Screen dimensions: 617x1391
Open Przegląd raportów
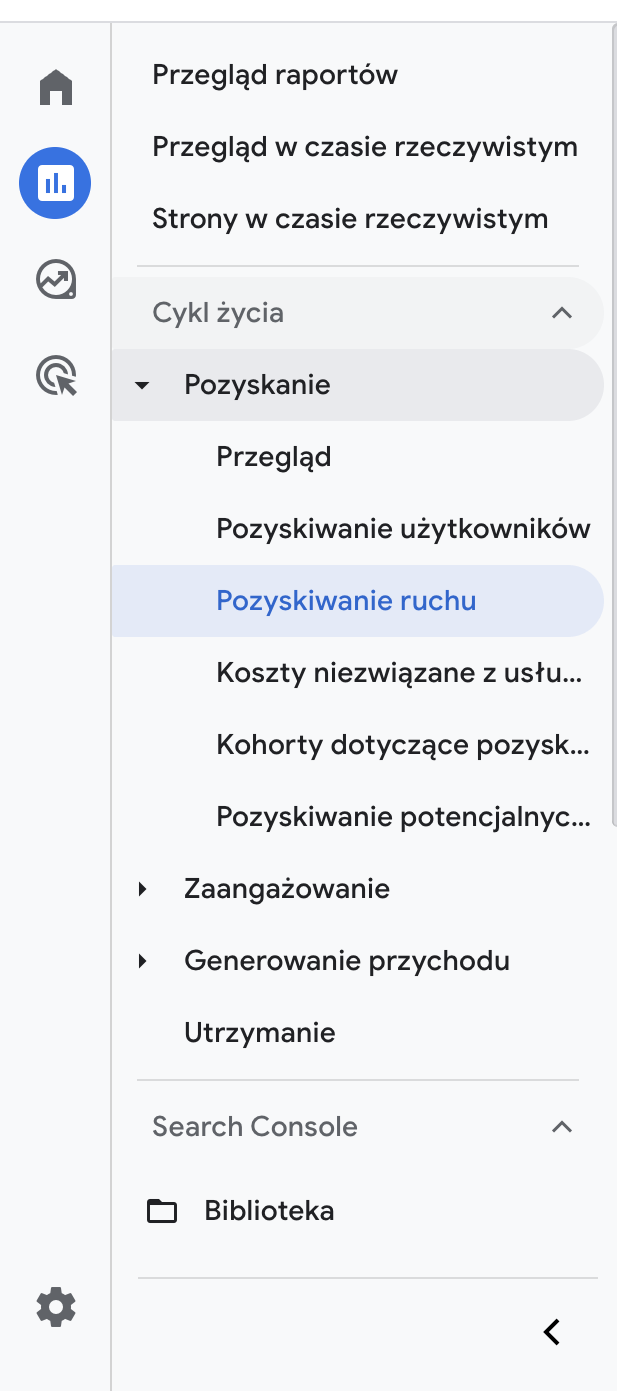point(275,75)
